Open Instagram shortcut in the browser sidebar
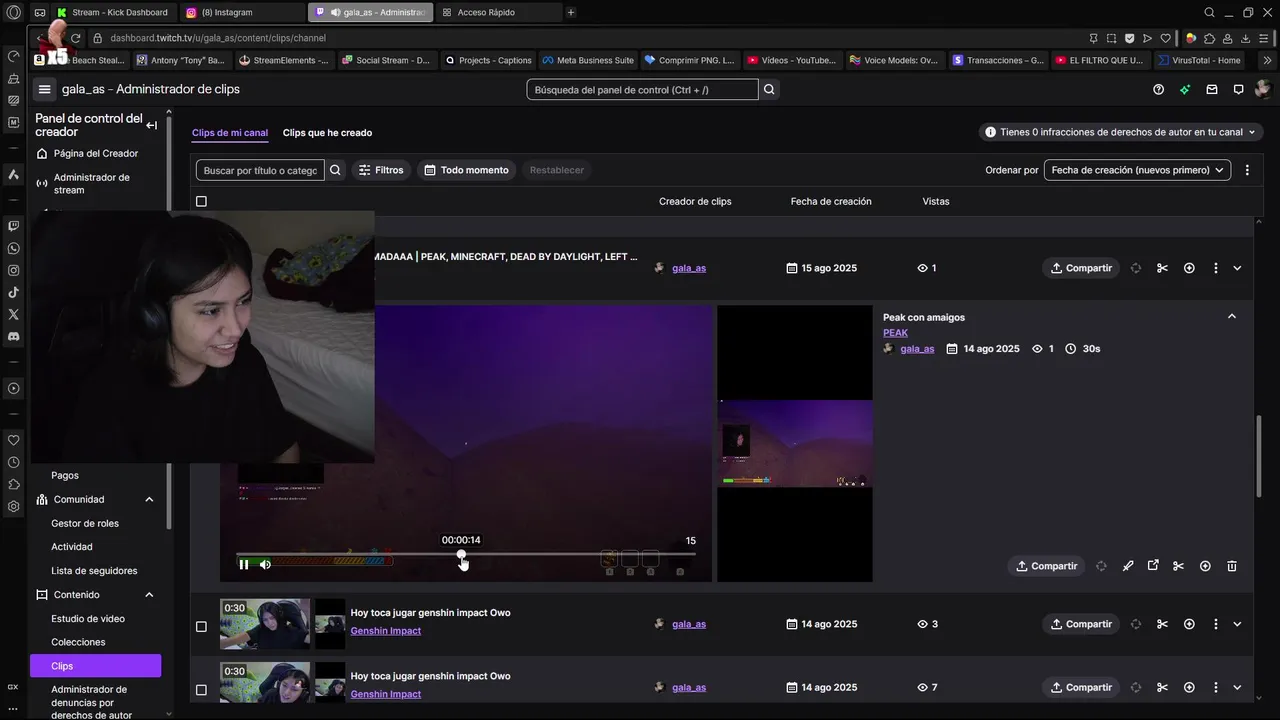Viewport: 1280px width, 720px height. click(13, 270)
